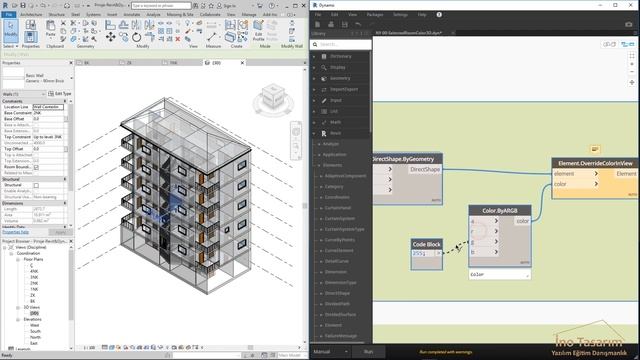Collapse the Constraints section in Properties

click(x=65, y=101)
